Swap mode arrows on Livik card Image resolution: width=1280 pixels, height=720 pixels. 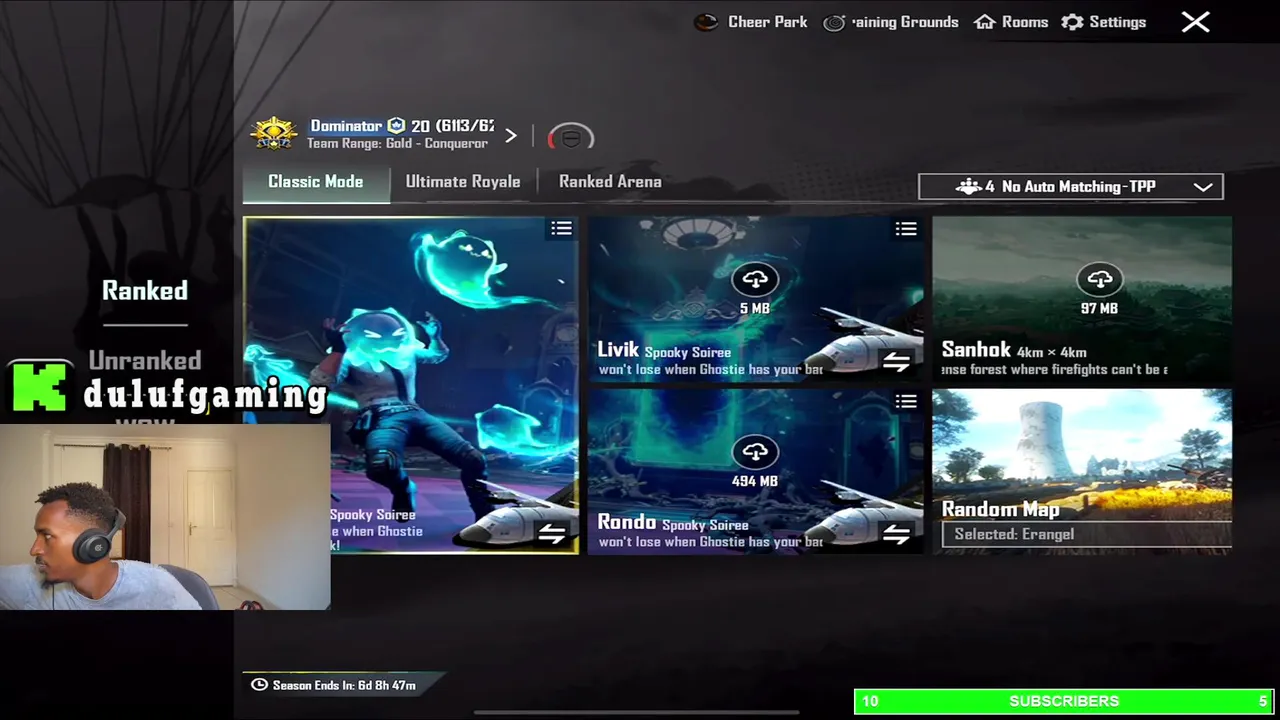click(896, 362)
